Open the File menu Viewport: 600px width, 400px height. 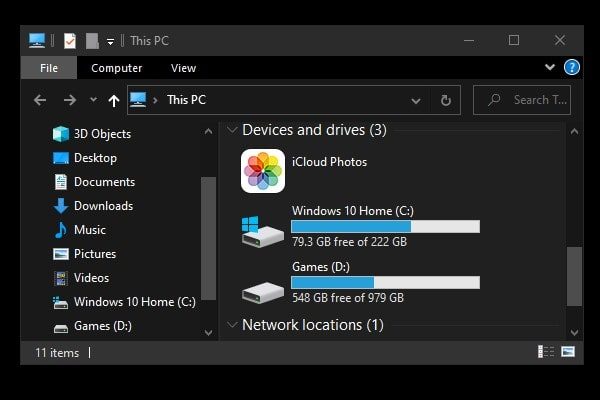click(49, 68)
